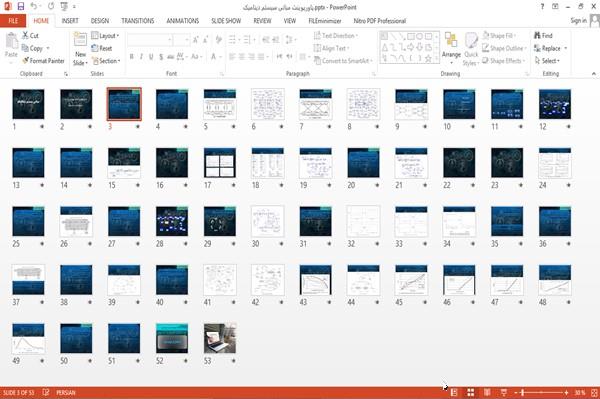
Task: Select the Format Painter tool
Action: [43, 60]
